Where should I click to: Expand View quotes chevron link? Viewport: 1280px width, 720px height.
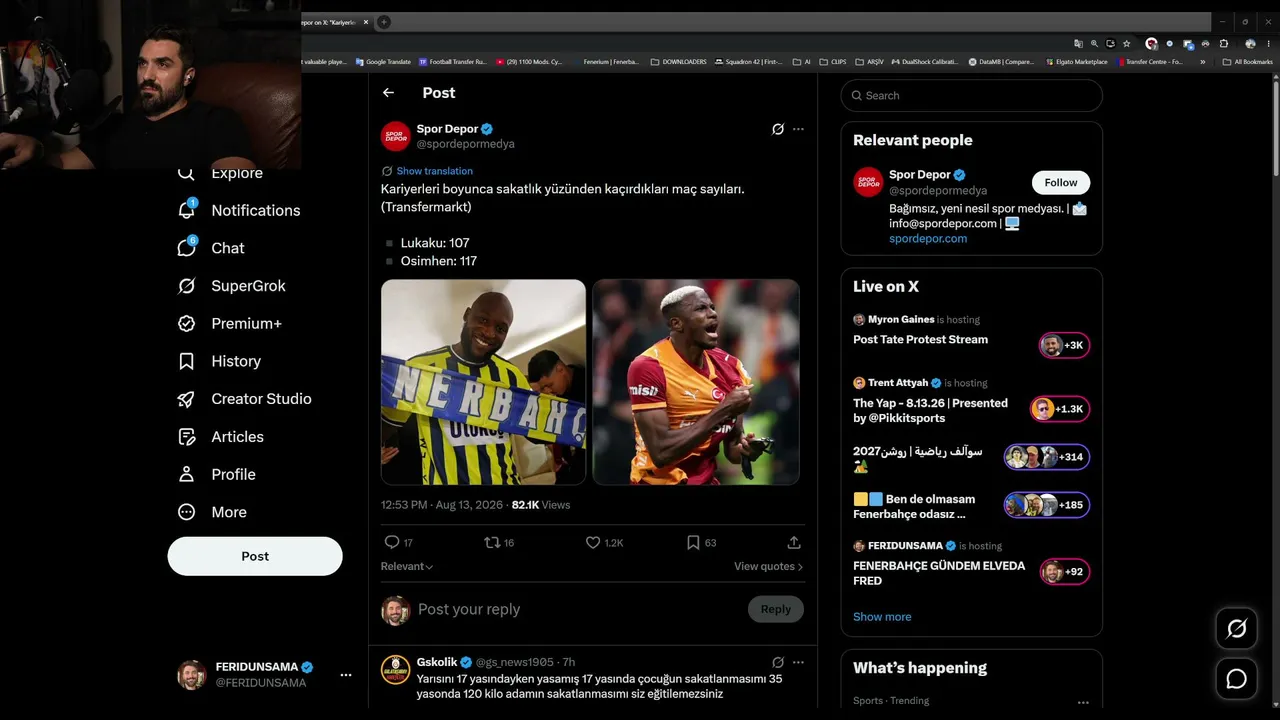click(x=768, y=567)
